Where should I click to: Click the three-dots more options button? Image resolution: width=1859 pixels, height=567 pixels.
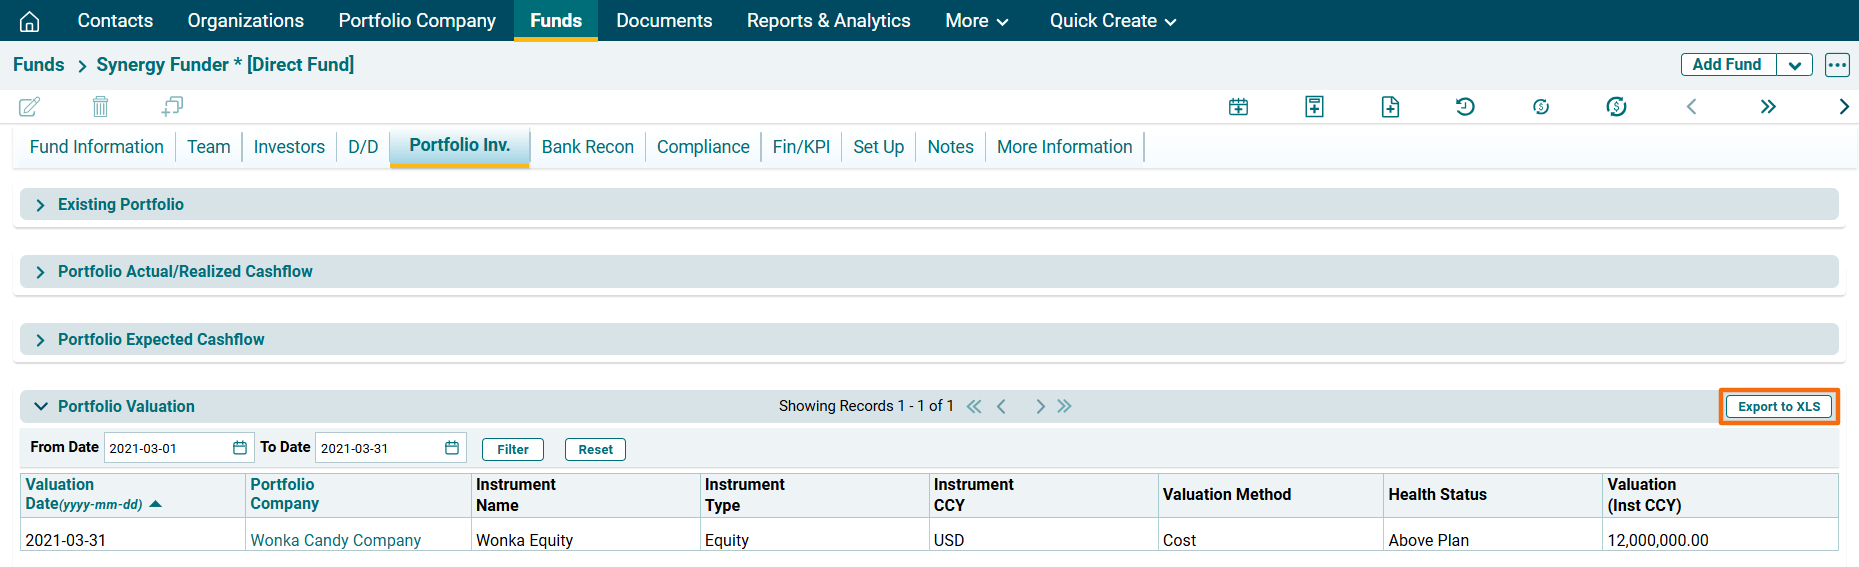1837,65
